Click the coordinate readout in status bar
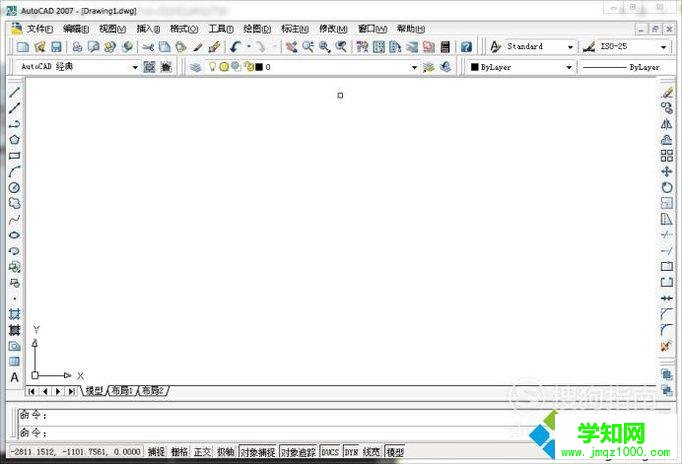 point(76,452)
